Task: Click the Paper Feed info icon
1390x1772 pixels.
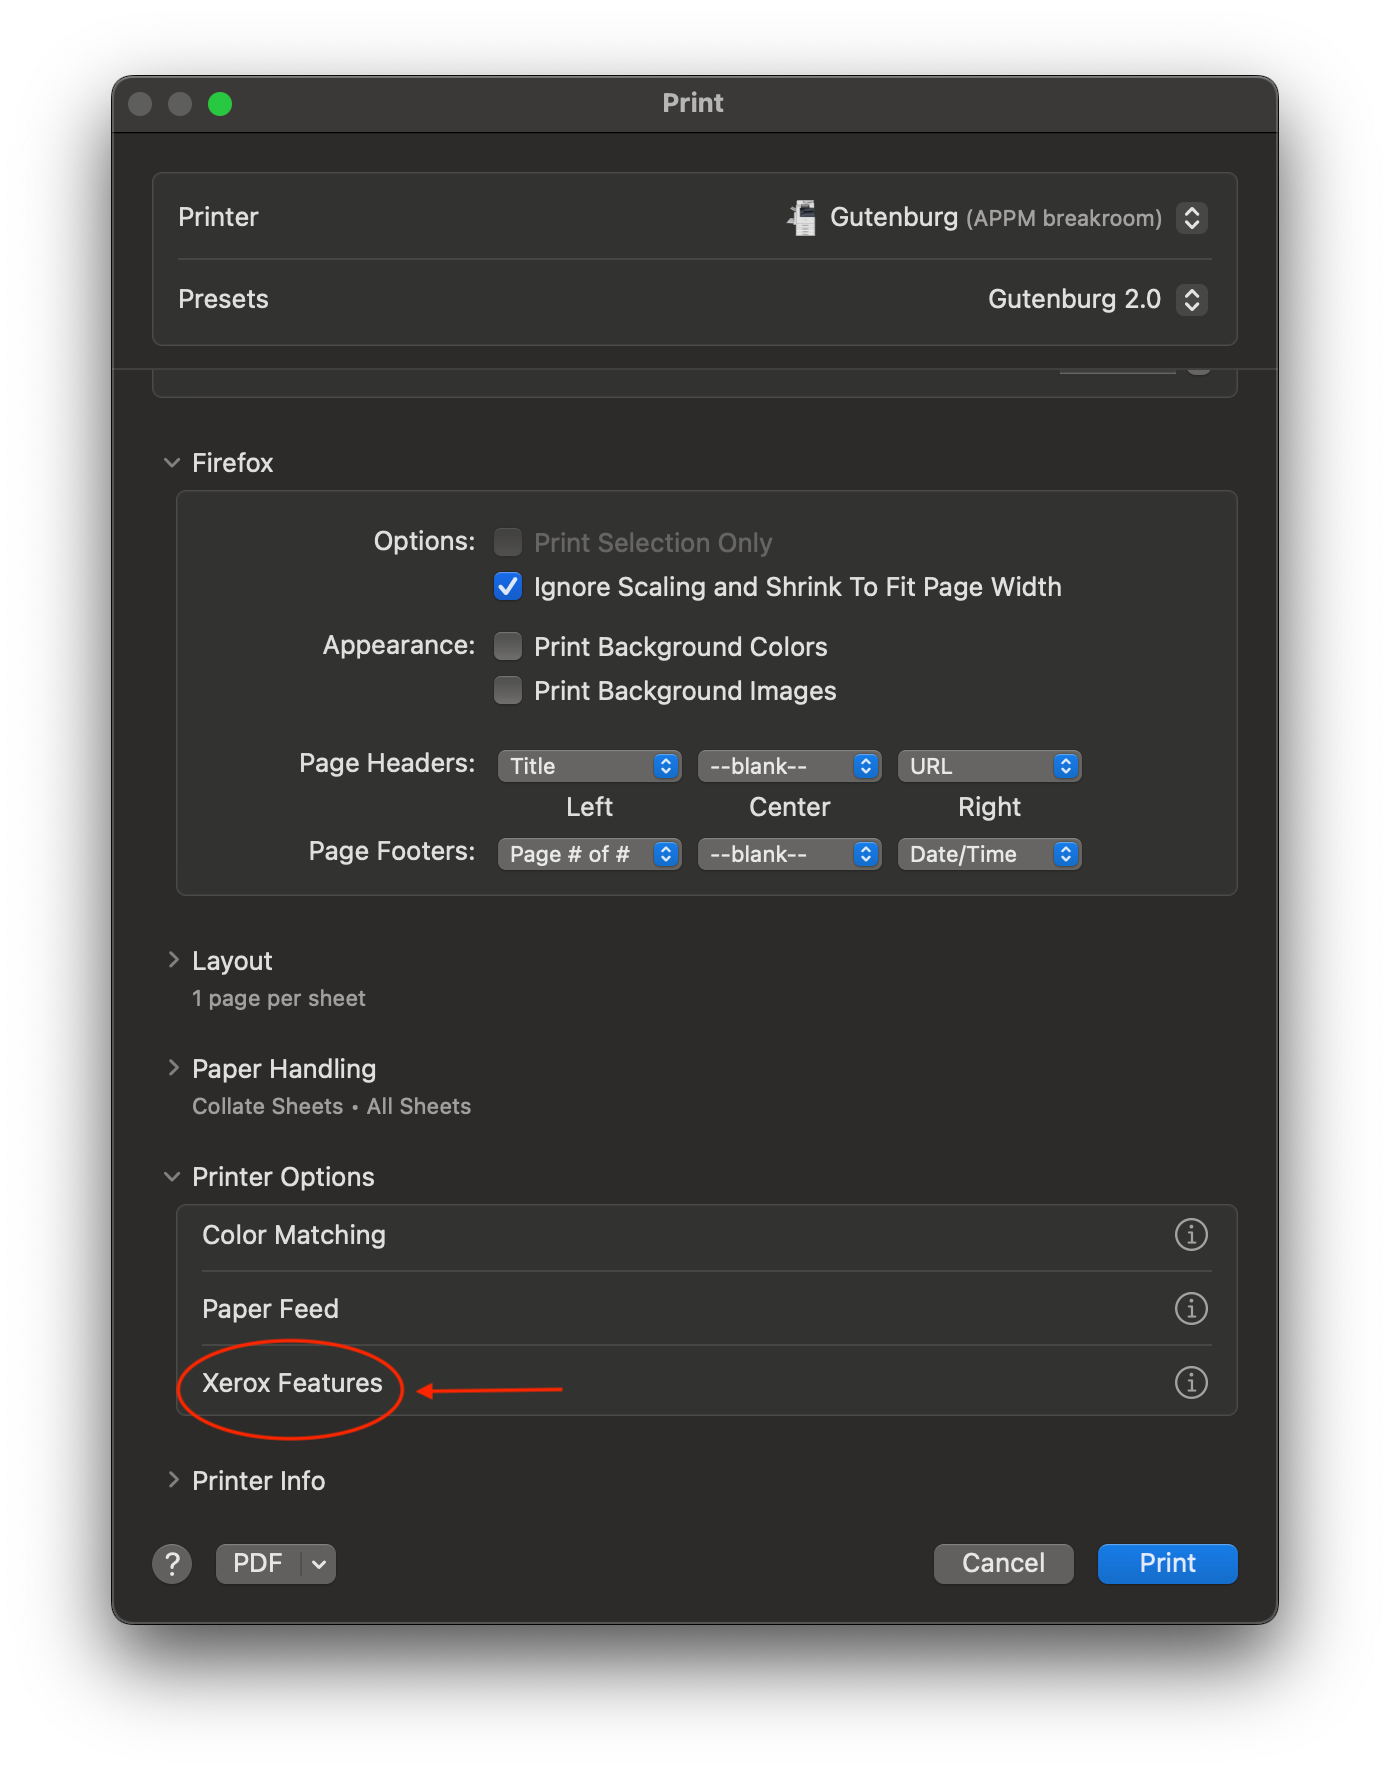Action: pos(1190,1308)
